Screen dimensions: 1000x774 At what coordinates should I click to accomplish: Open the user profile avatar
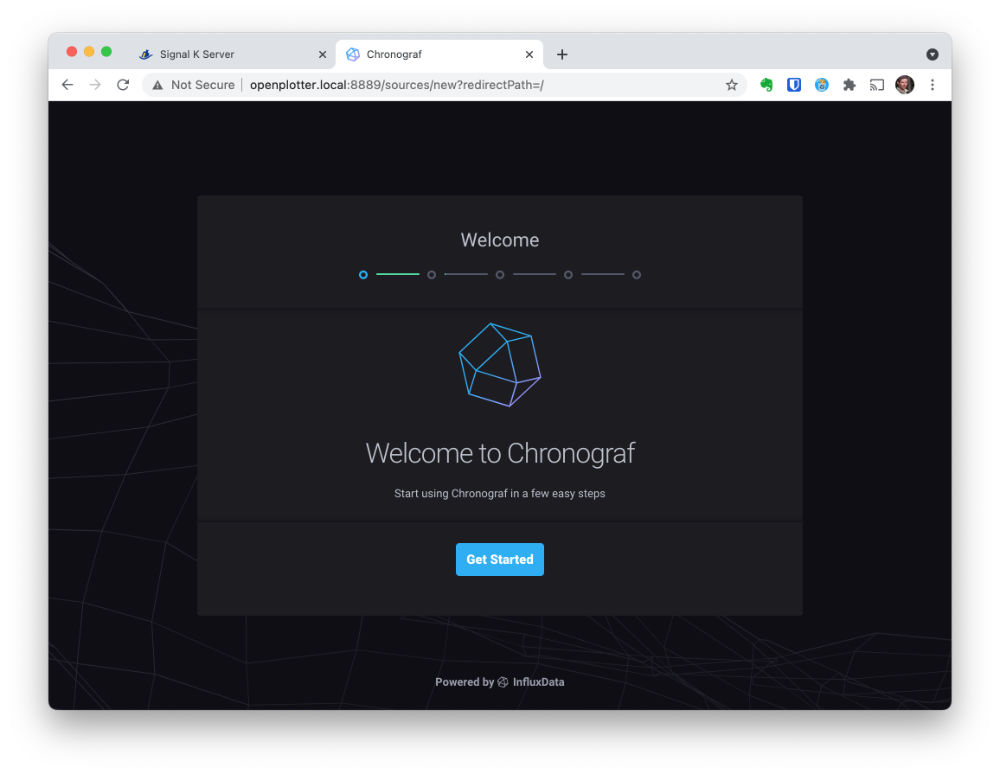[904, 85]
